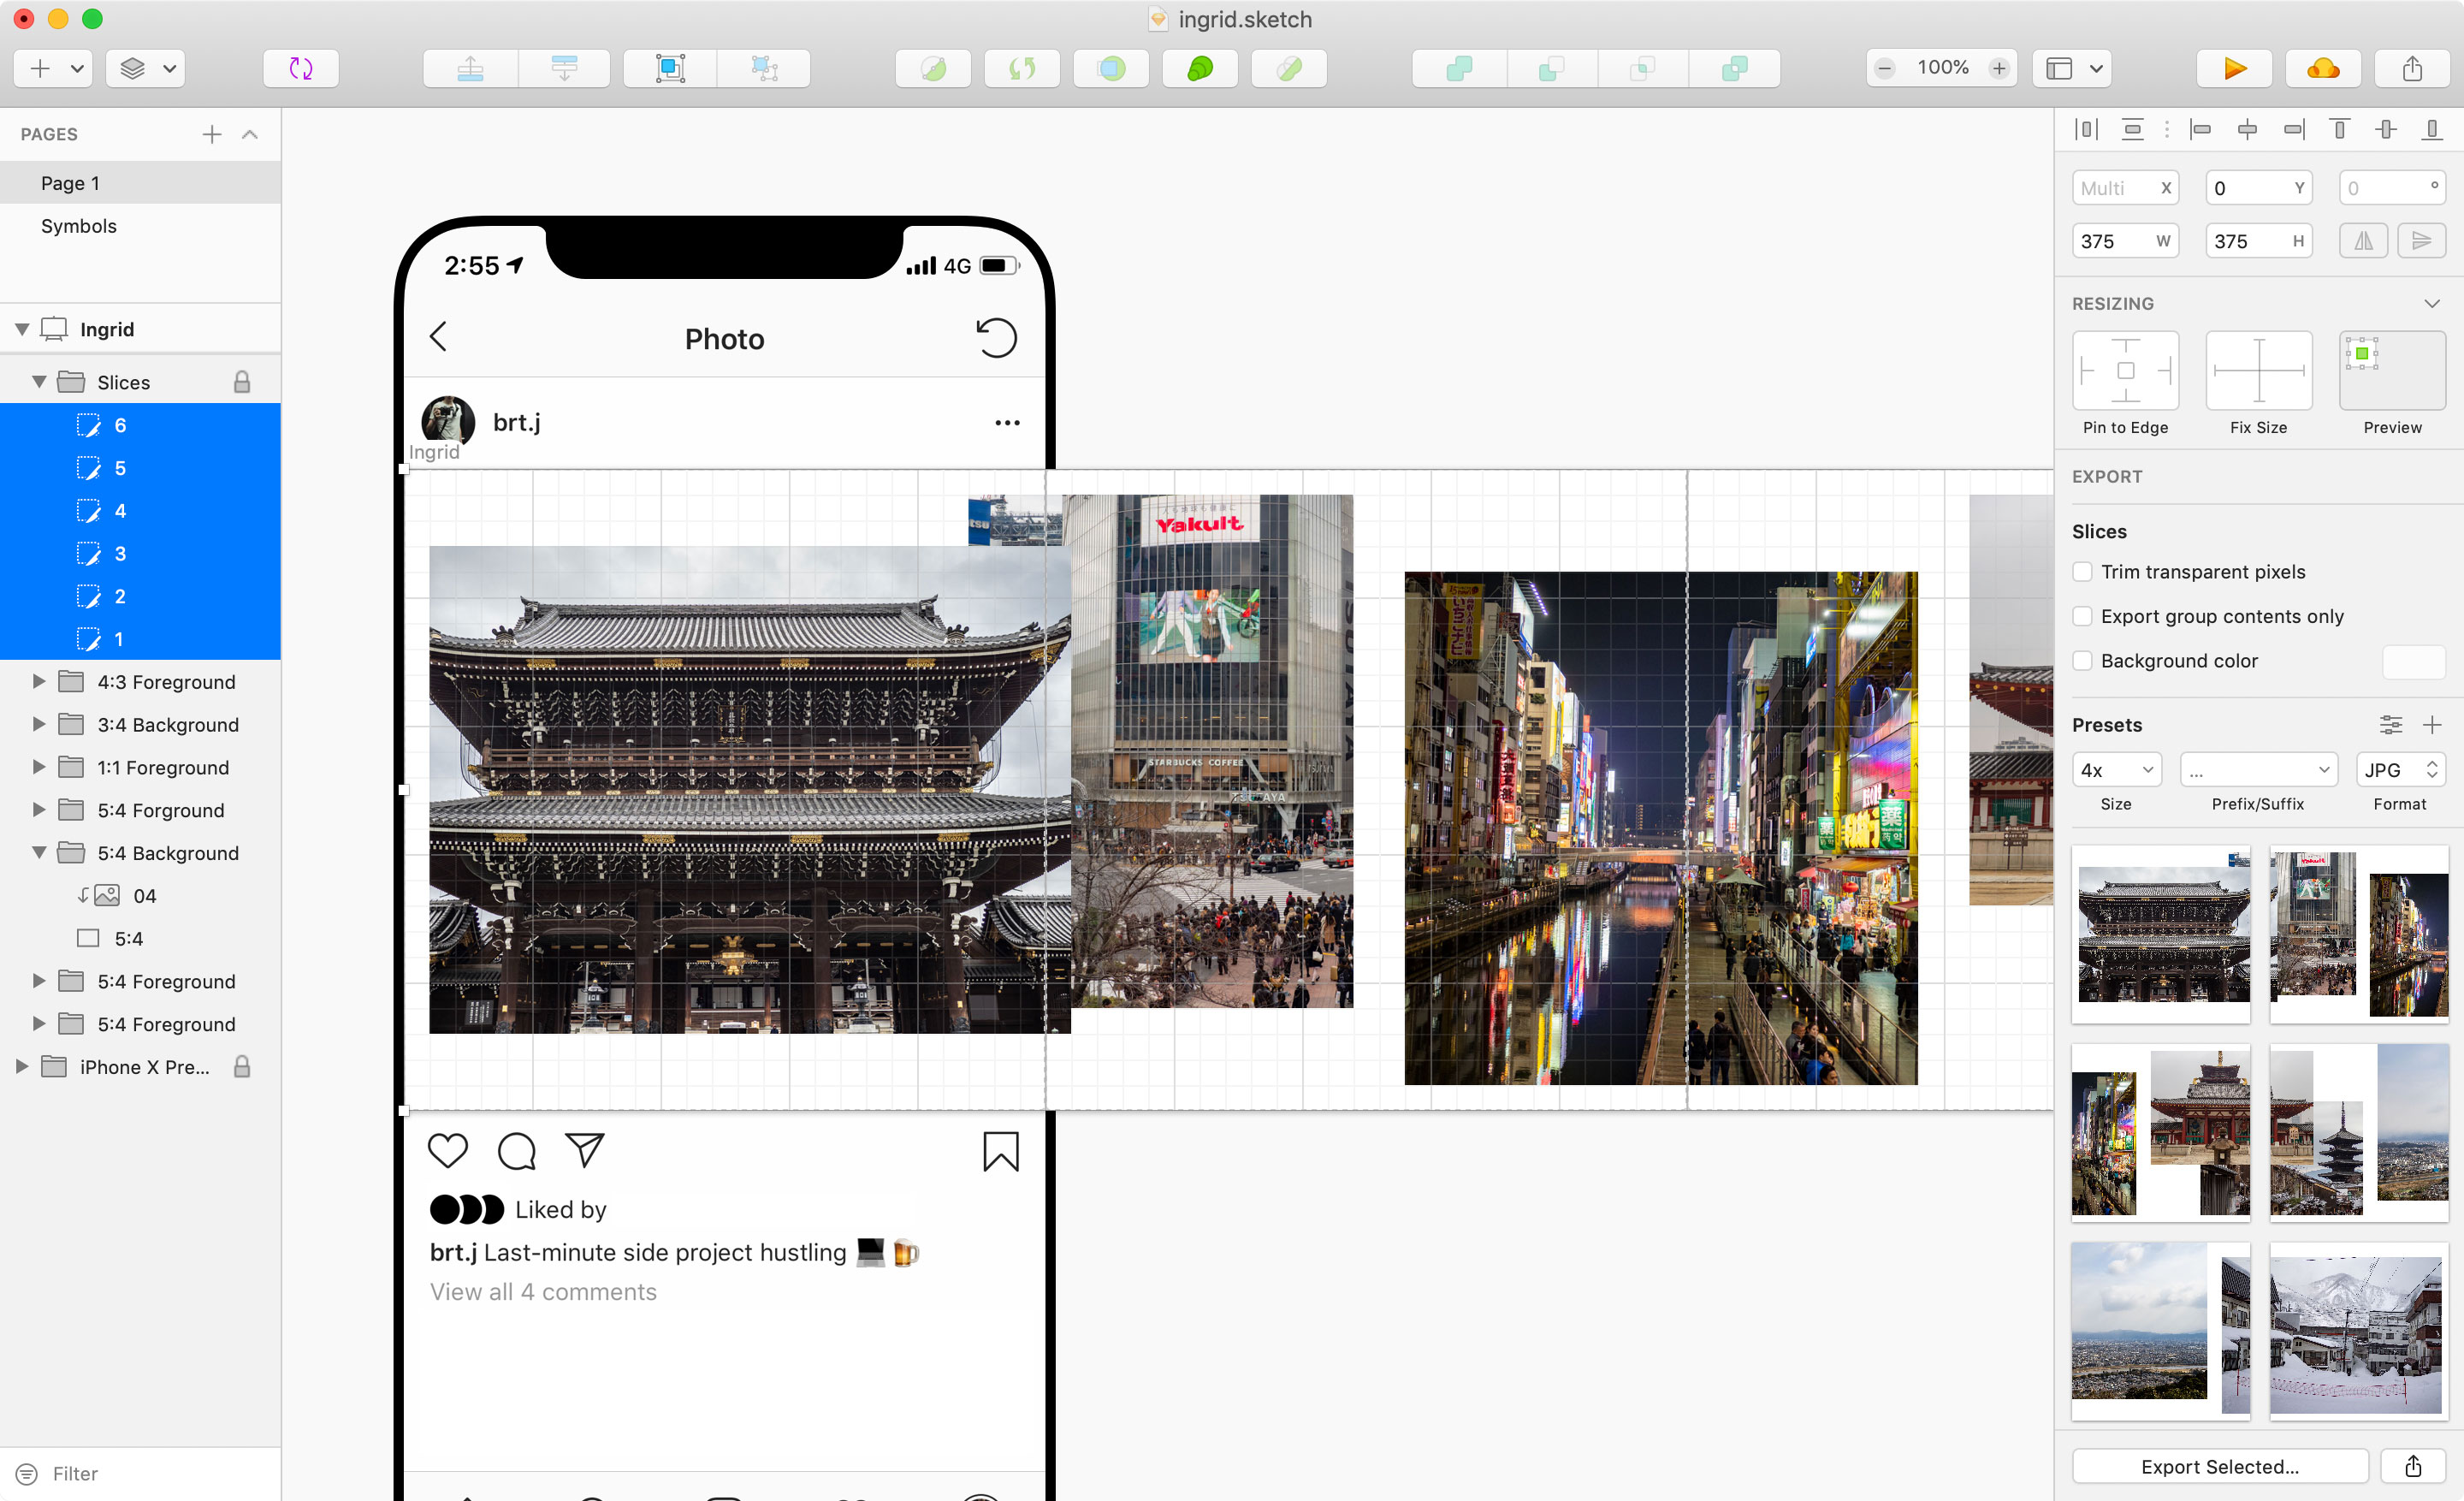Check Export group contents only
The height and width of the screenshot is (1501, 2464).
click(x=2082, y=616)
